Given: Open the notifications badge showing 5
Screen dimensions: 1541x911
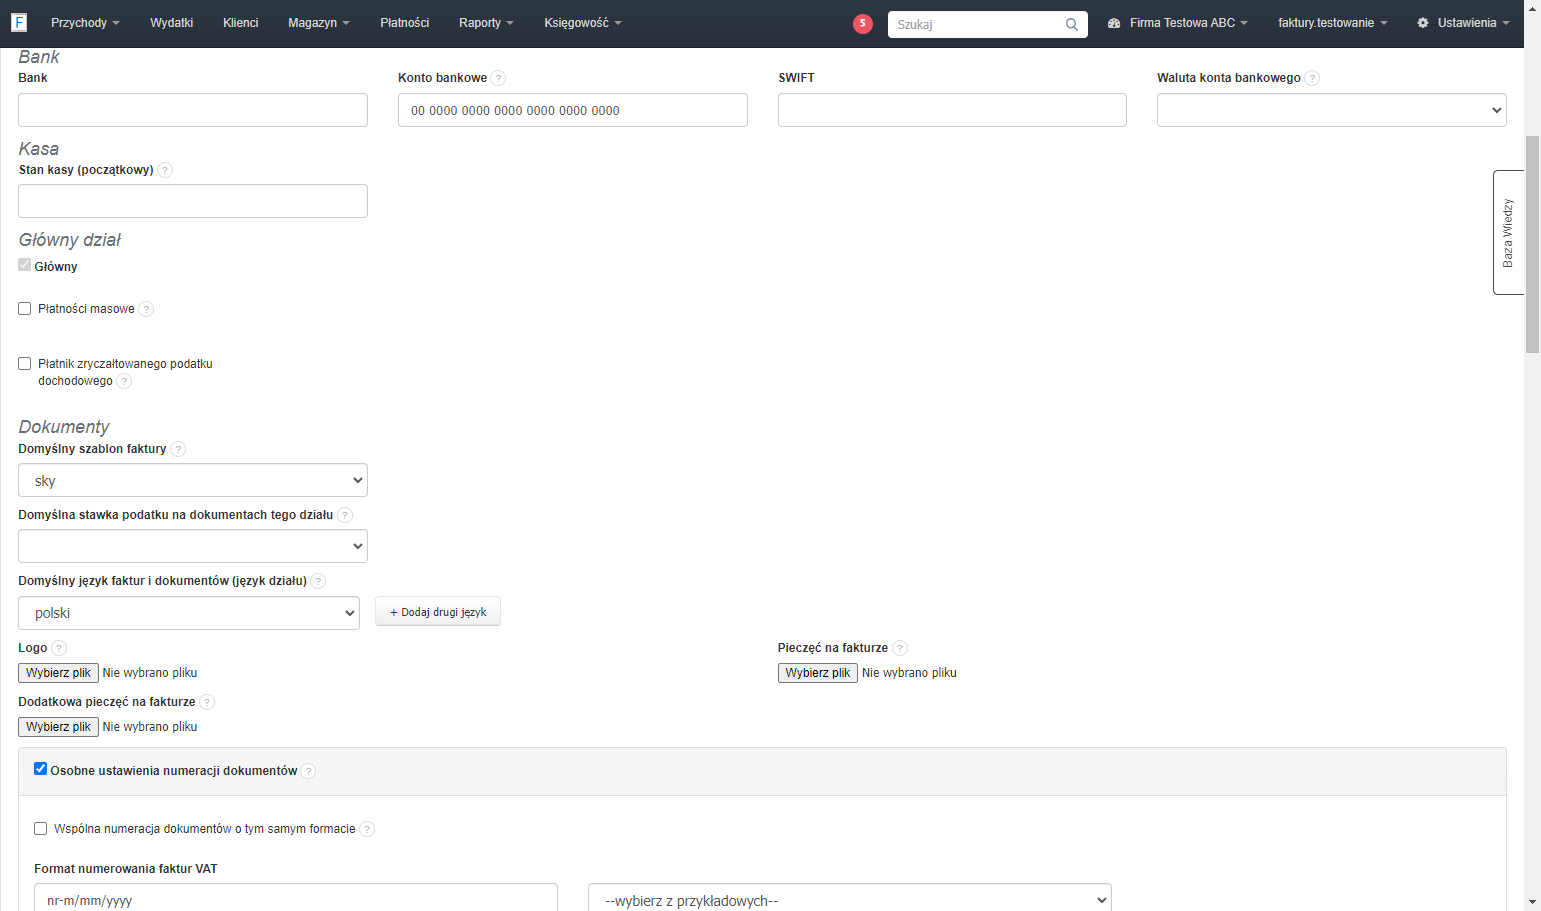Looking at the screenshot, I should coord(863,24).
